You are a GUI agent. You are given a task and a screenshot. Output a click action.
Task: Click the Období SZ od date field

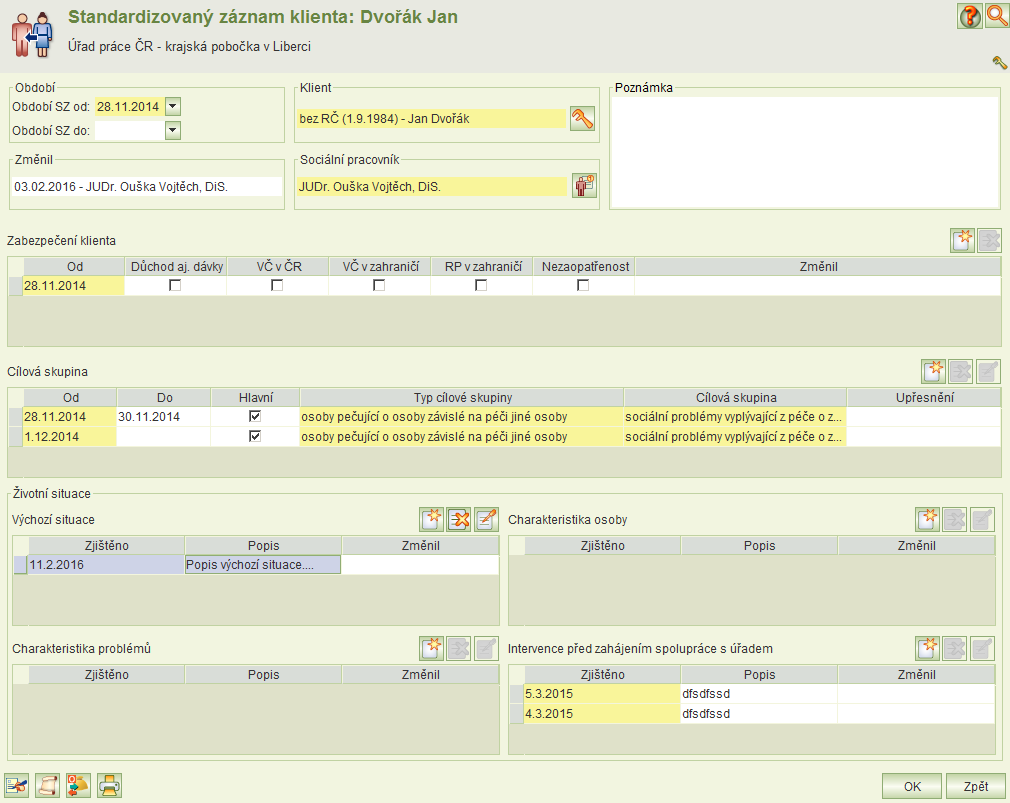(129, 106)
